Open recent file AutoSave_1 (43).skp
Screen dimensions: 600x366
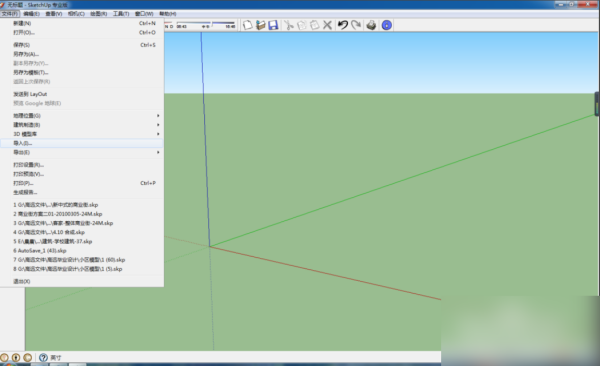click(x=82, y=251)
